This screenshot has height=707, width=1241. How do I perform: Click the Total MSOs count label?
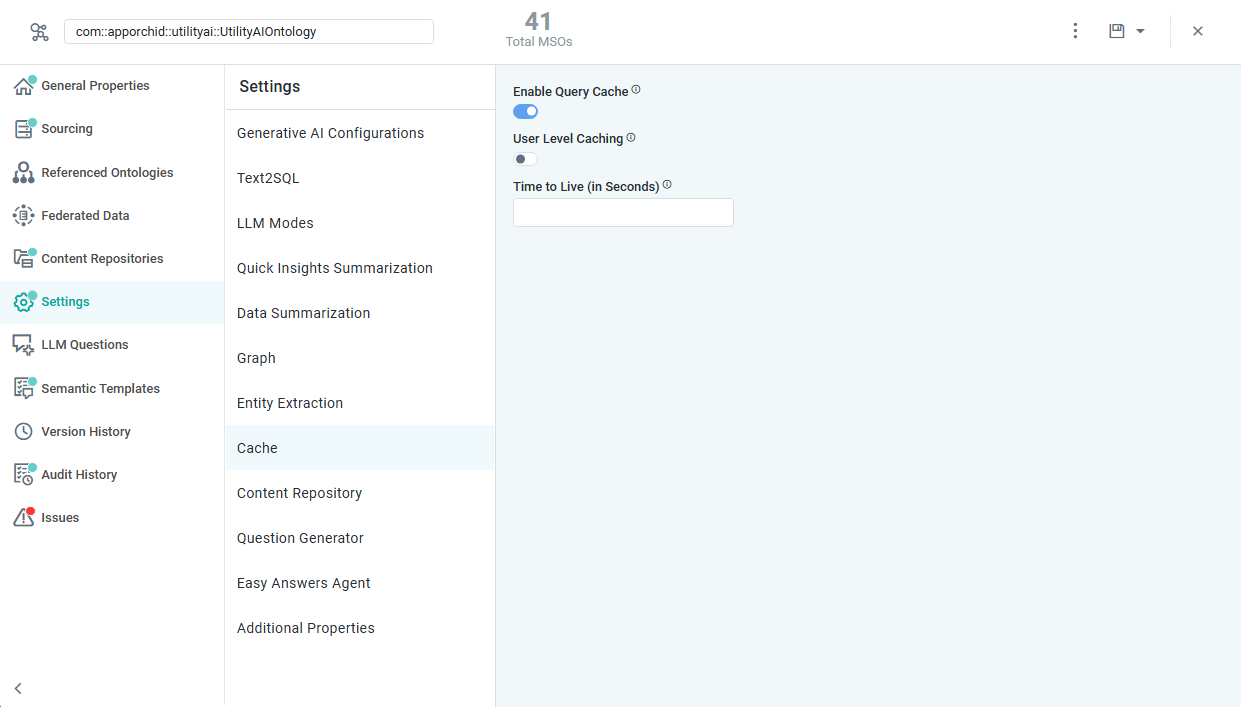tap(539, 42)
